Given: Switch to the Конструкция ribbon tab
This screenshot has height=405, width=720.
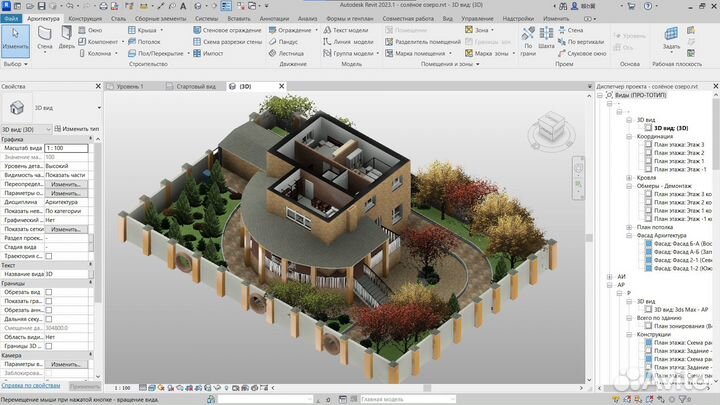Looking at the screenshot, I should point(85,18).
